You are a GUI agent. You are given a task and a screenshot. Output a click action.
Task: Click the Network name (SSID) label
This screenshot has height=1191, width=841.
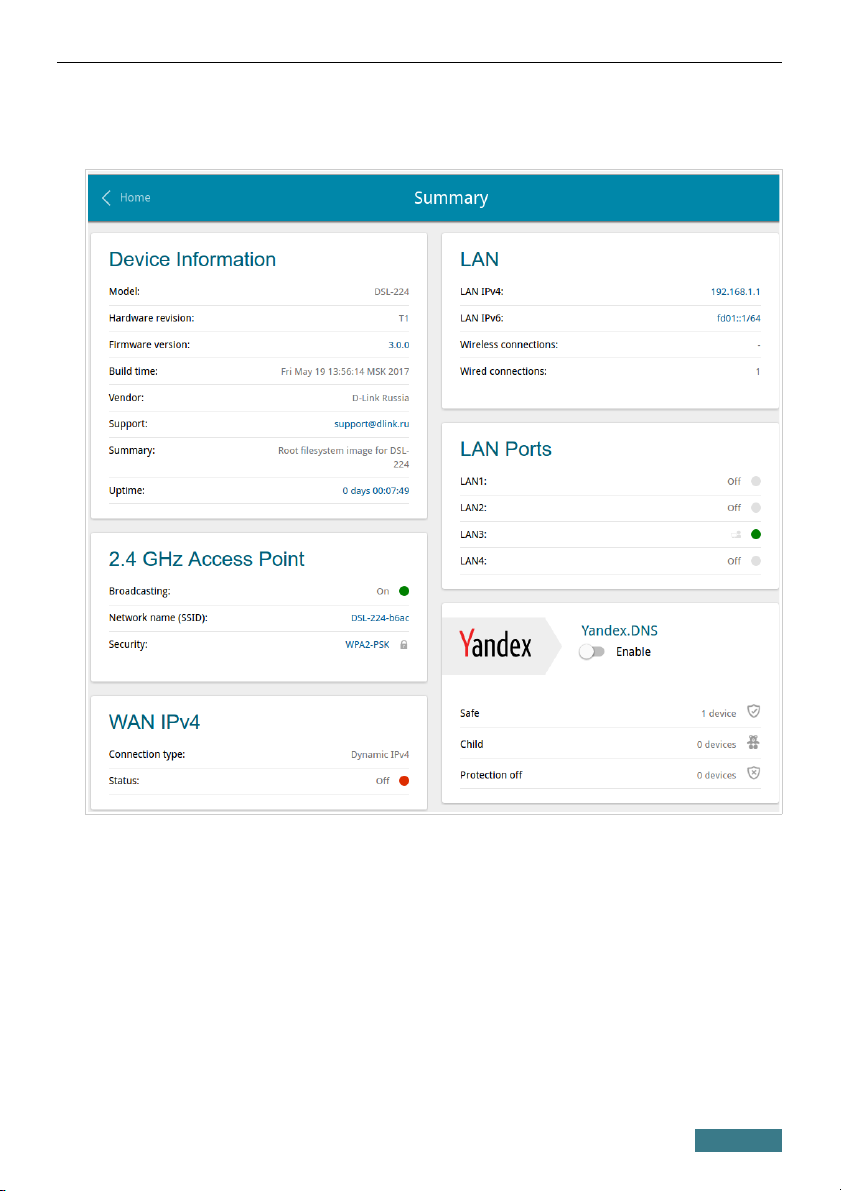(x=158, y=618)
